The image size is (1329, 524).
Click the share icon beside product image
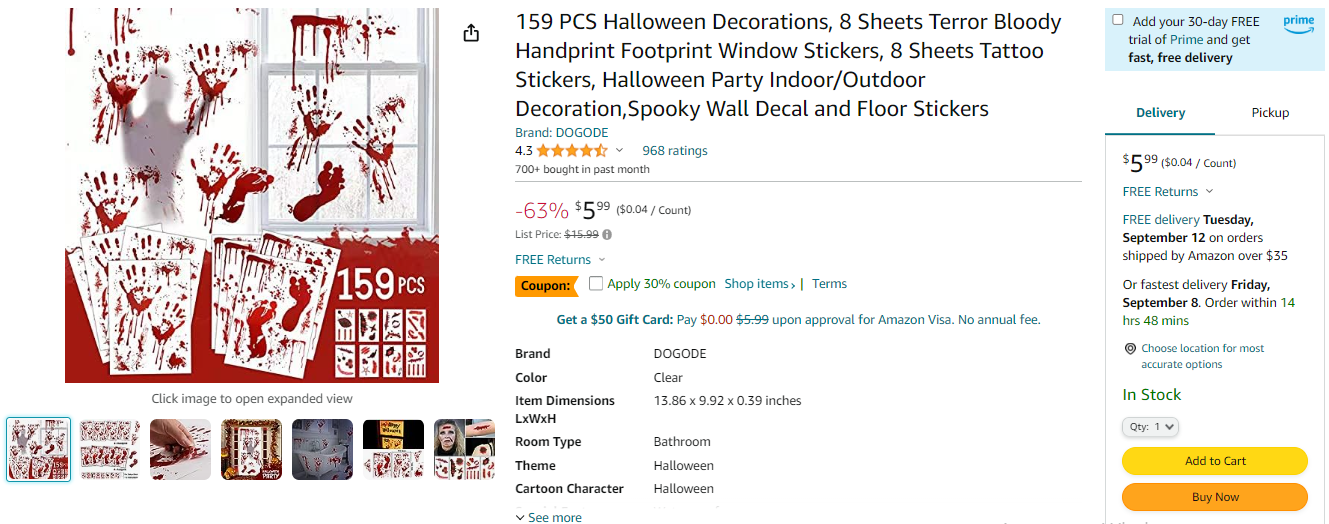point(472,33)
